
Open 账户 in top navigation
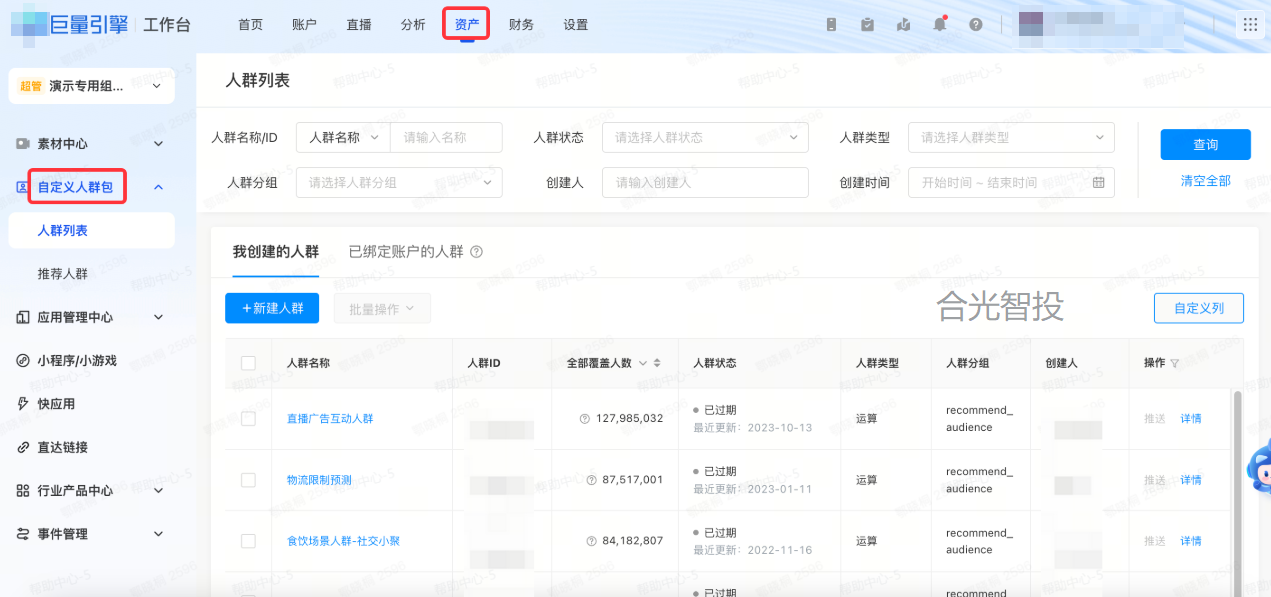pyautogui.click(x=304, y=25)
